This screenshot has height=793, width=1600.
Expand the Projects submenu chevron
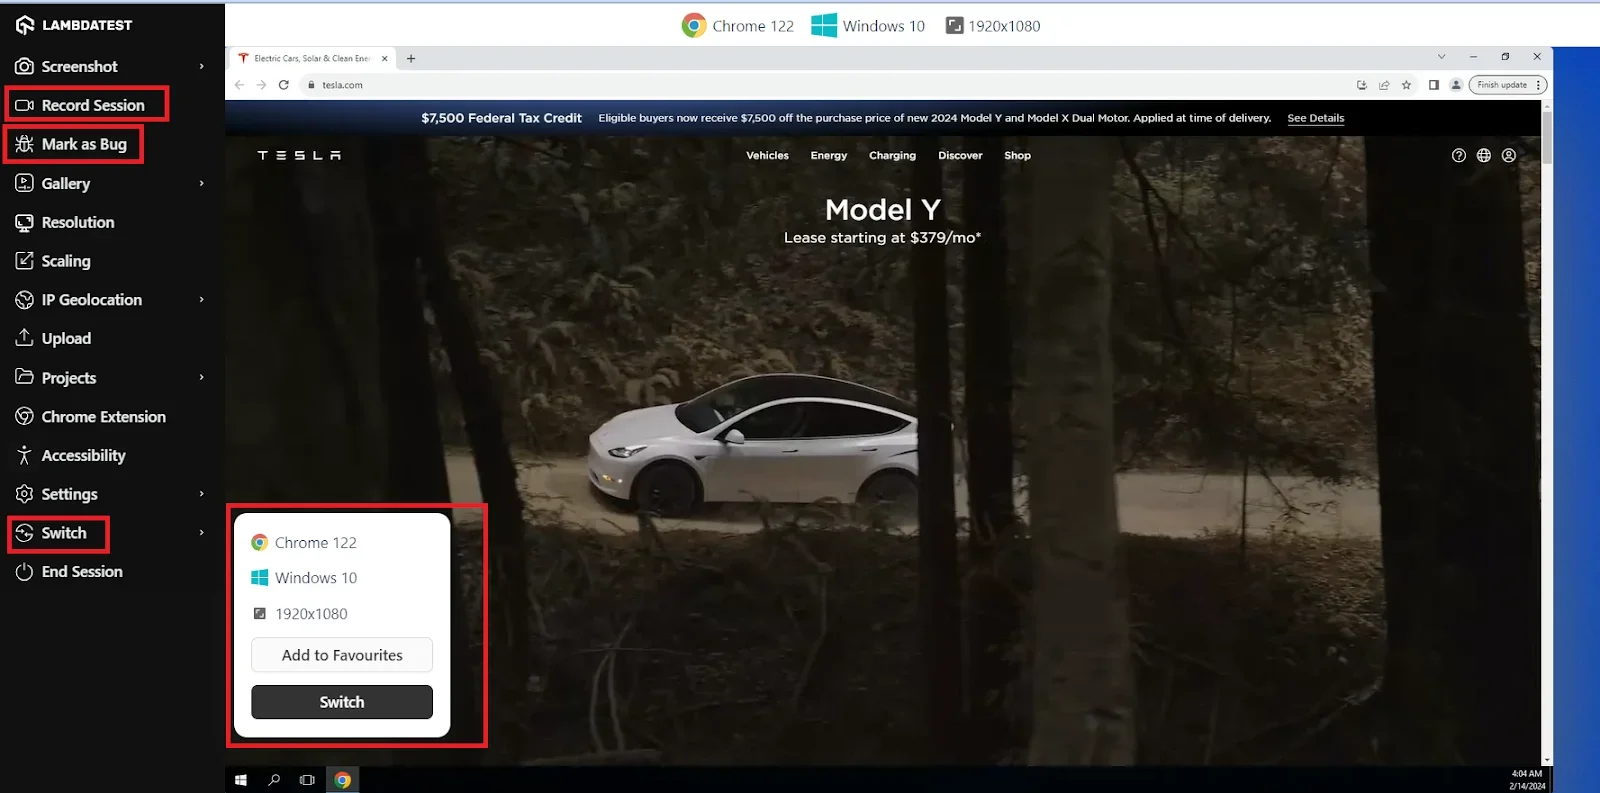pyautogui.click(x=202, y=377)
